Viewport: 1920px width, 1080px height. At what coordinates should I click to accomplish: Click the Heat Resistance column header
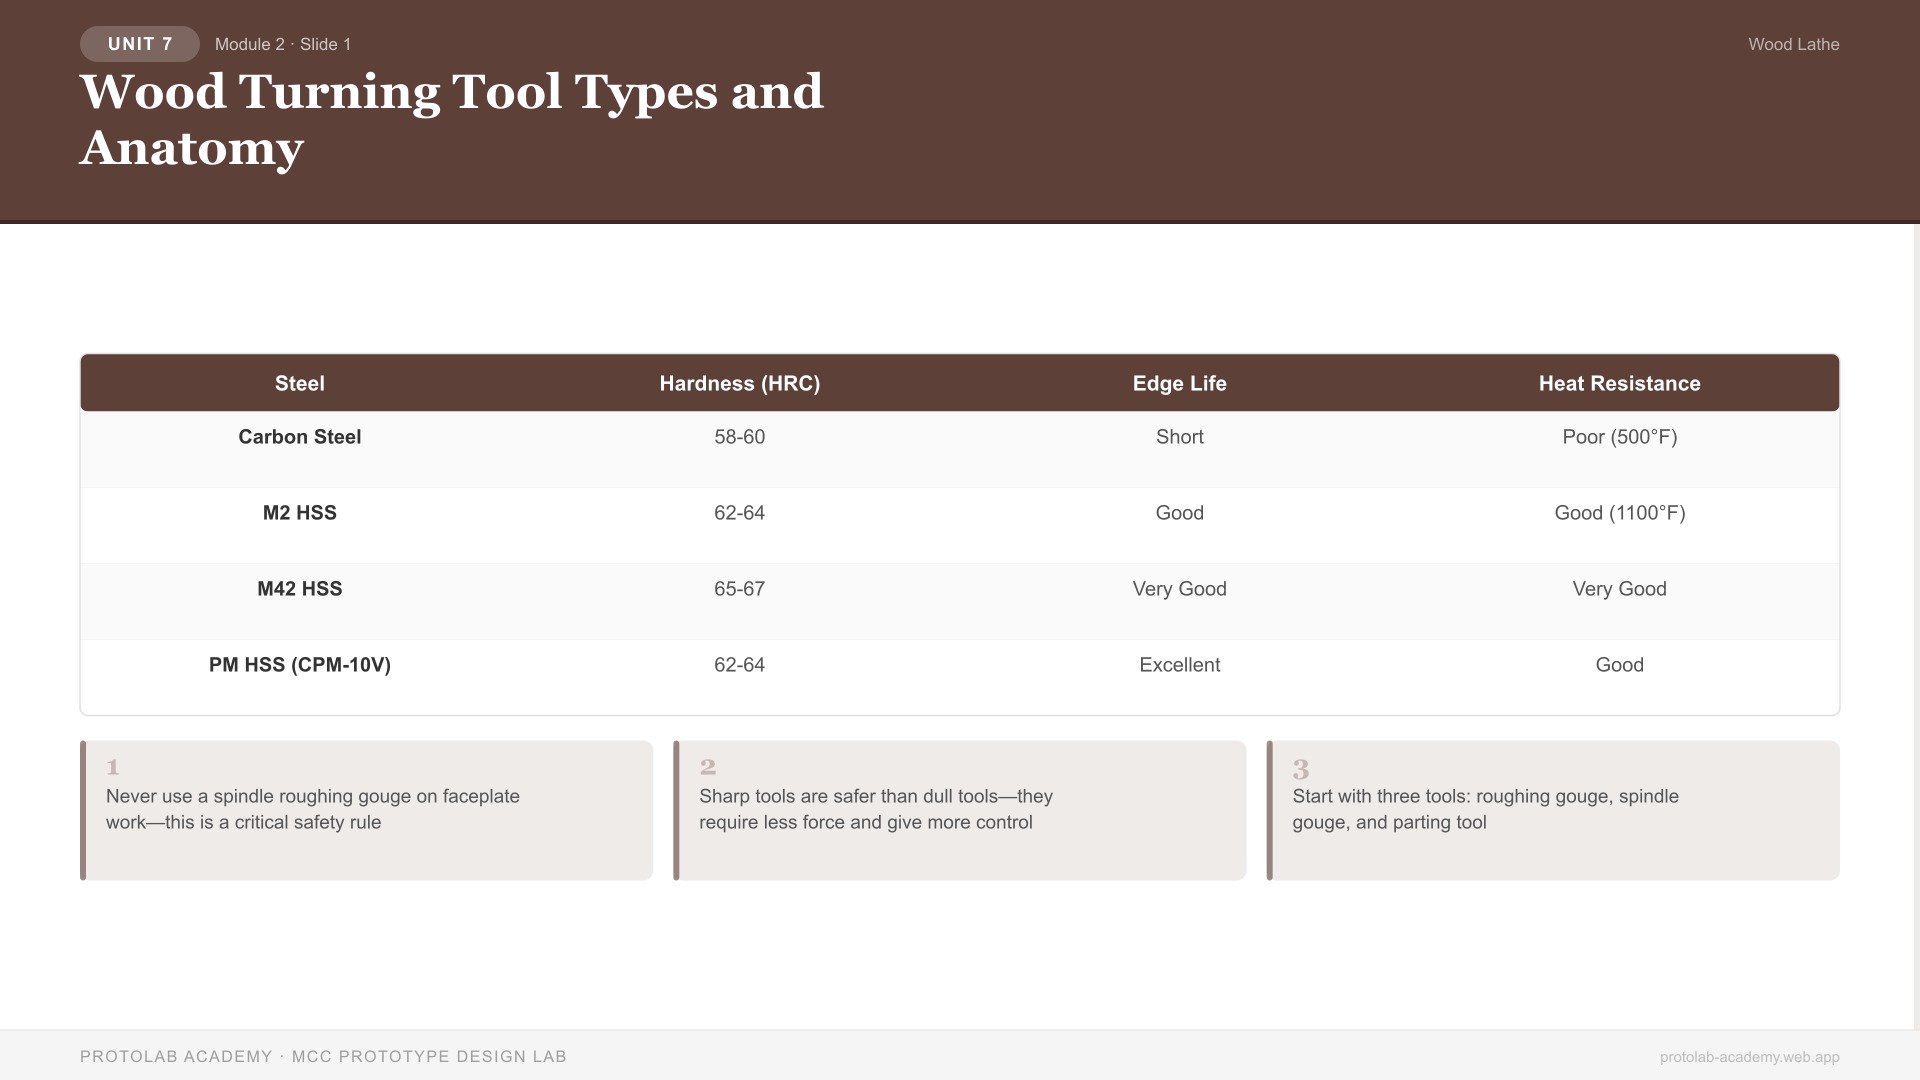coord(1619,383)
